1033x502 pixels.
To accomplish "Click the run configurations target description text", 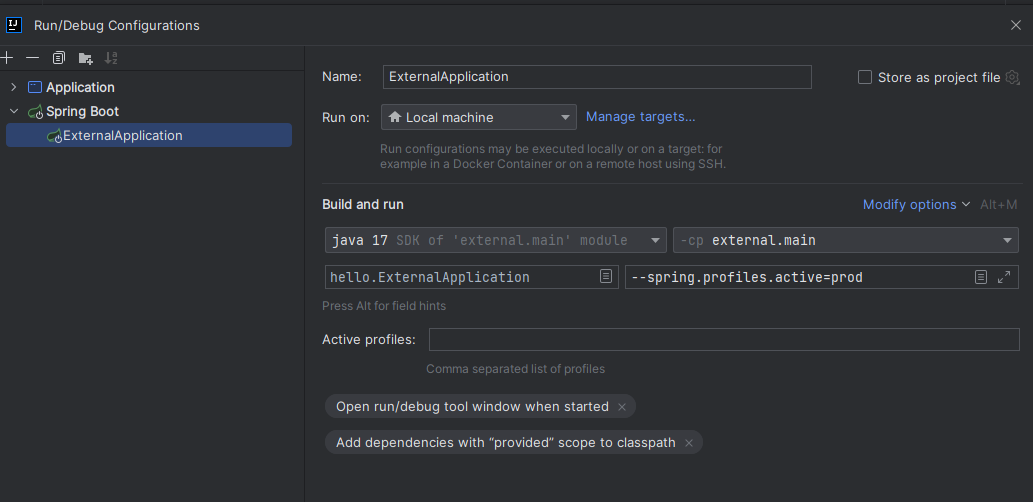I will point(553,156).
